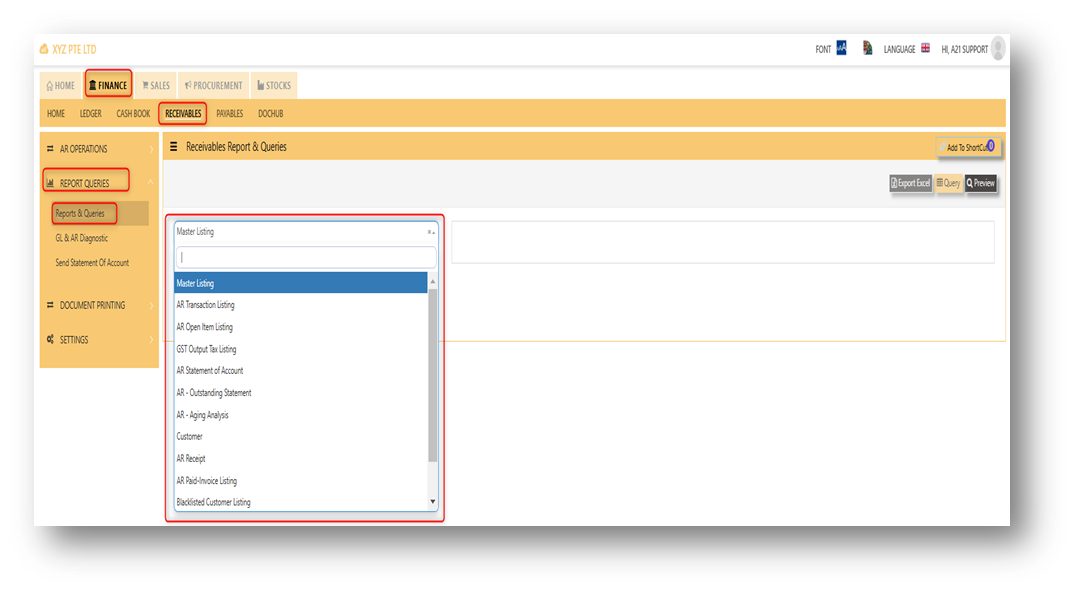Click the hamburger icon beside Receivables Report & Queries
This screenshot has height=592, width=1076.
click(174, 147)
